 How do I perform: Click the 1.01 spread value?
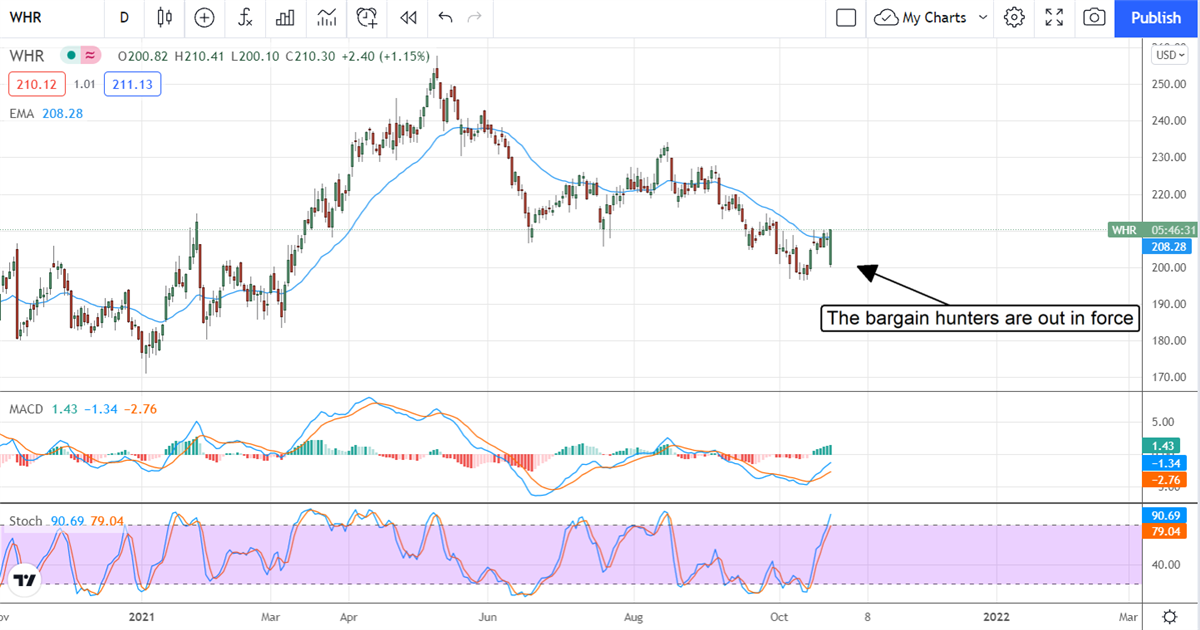tap(84, 85)
